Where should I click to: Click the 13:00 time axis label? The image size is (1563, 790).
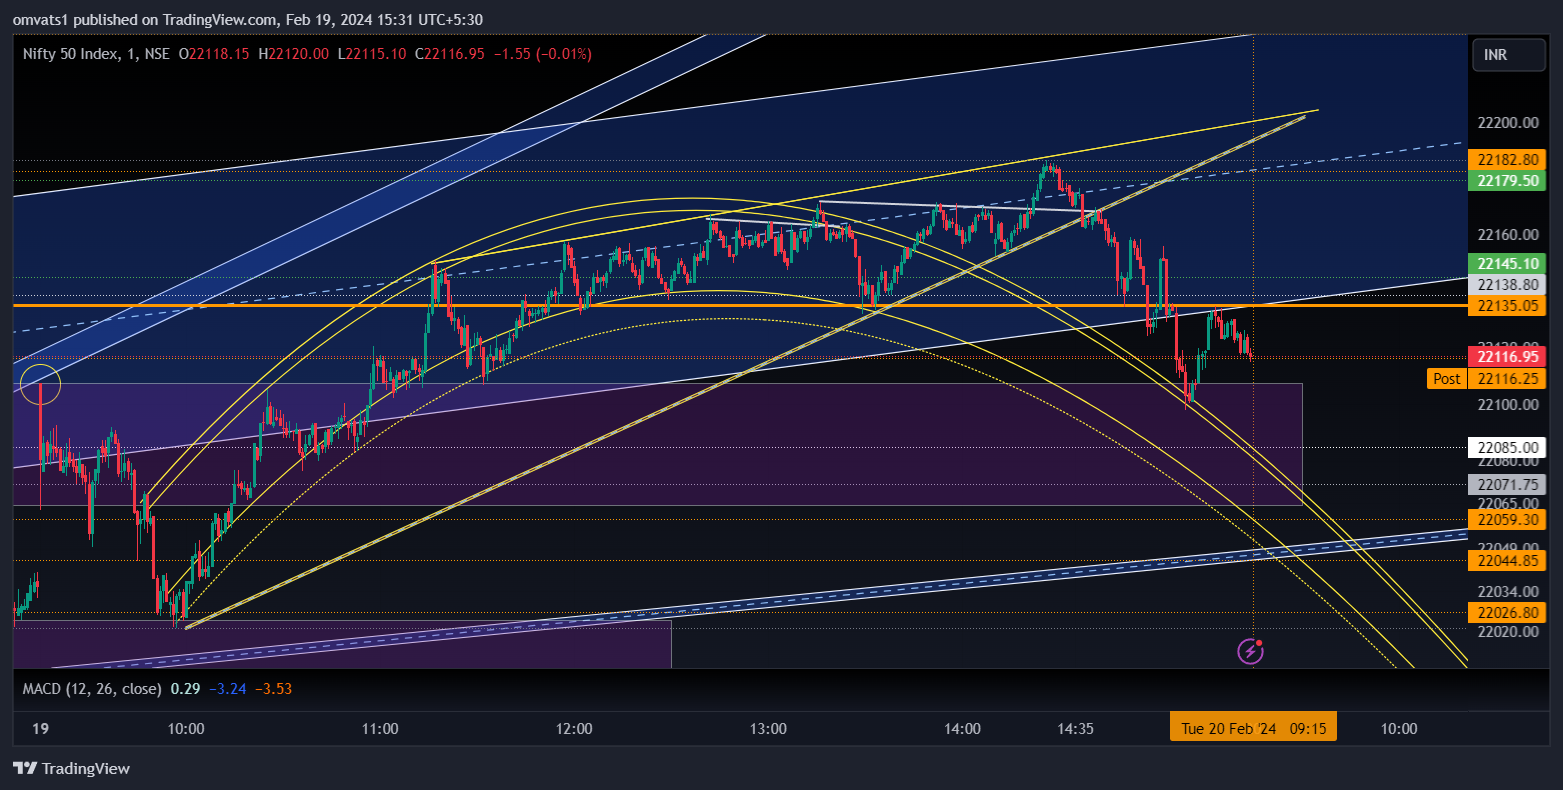(x=768, y=729)
